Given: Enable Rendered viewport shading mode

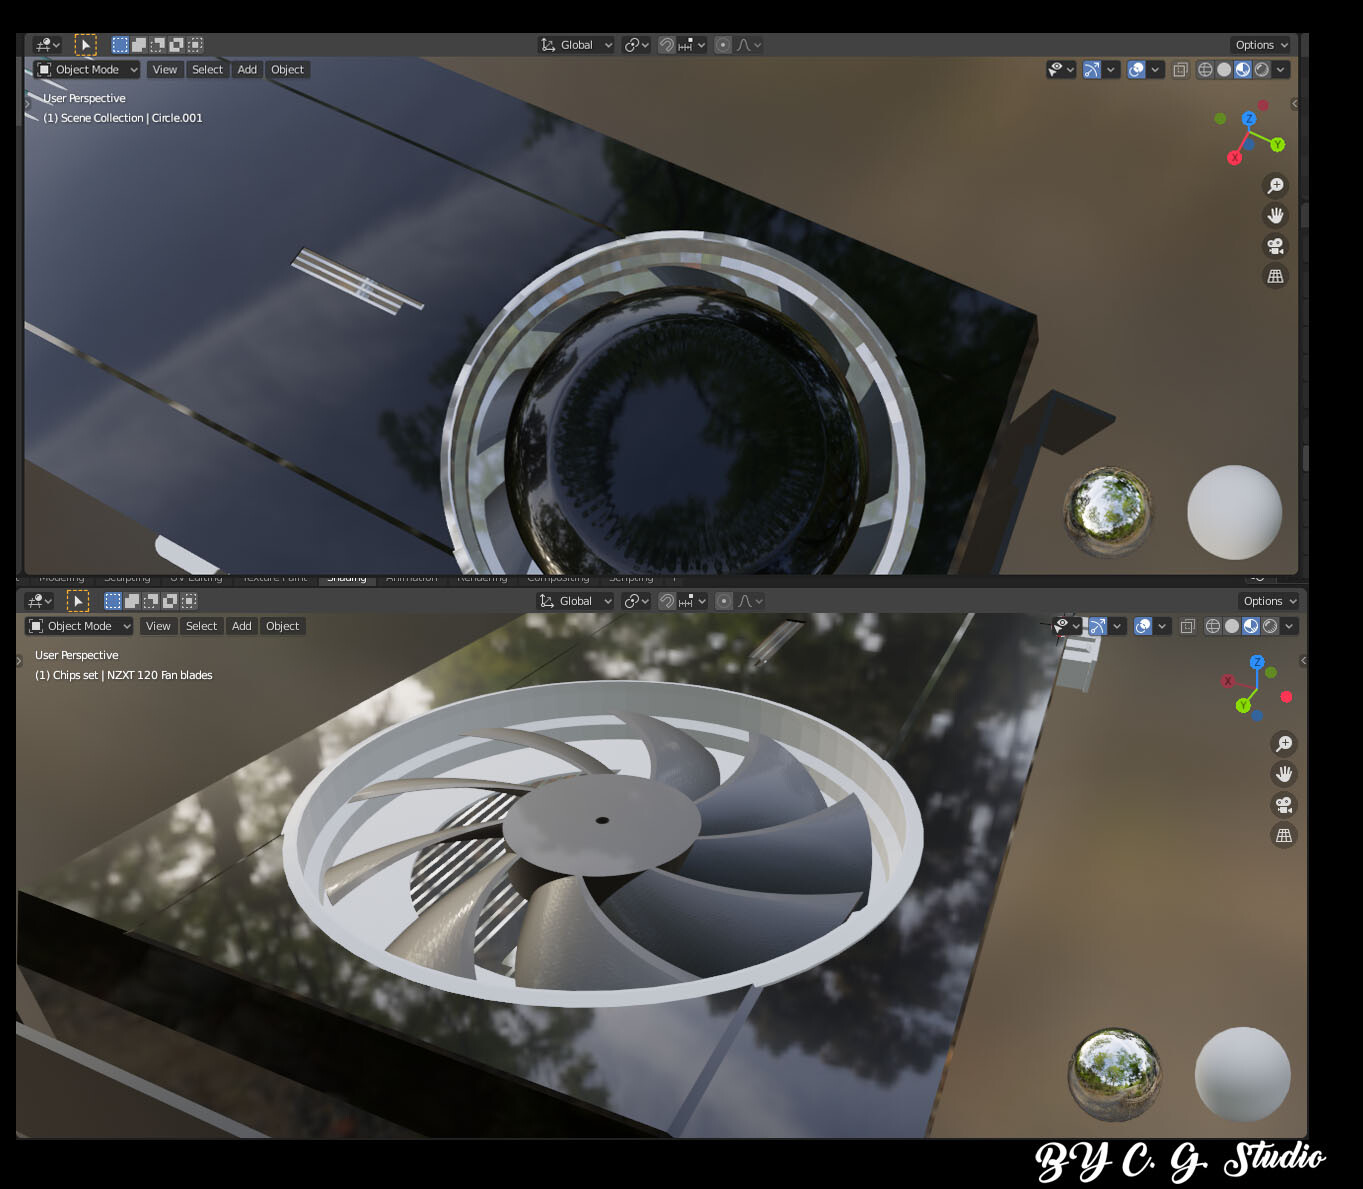Looking at the screenshot, I should (x=1261, y=69).
